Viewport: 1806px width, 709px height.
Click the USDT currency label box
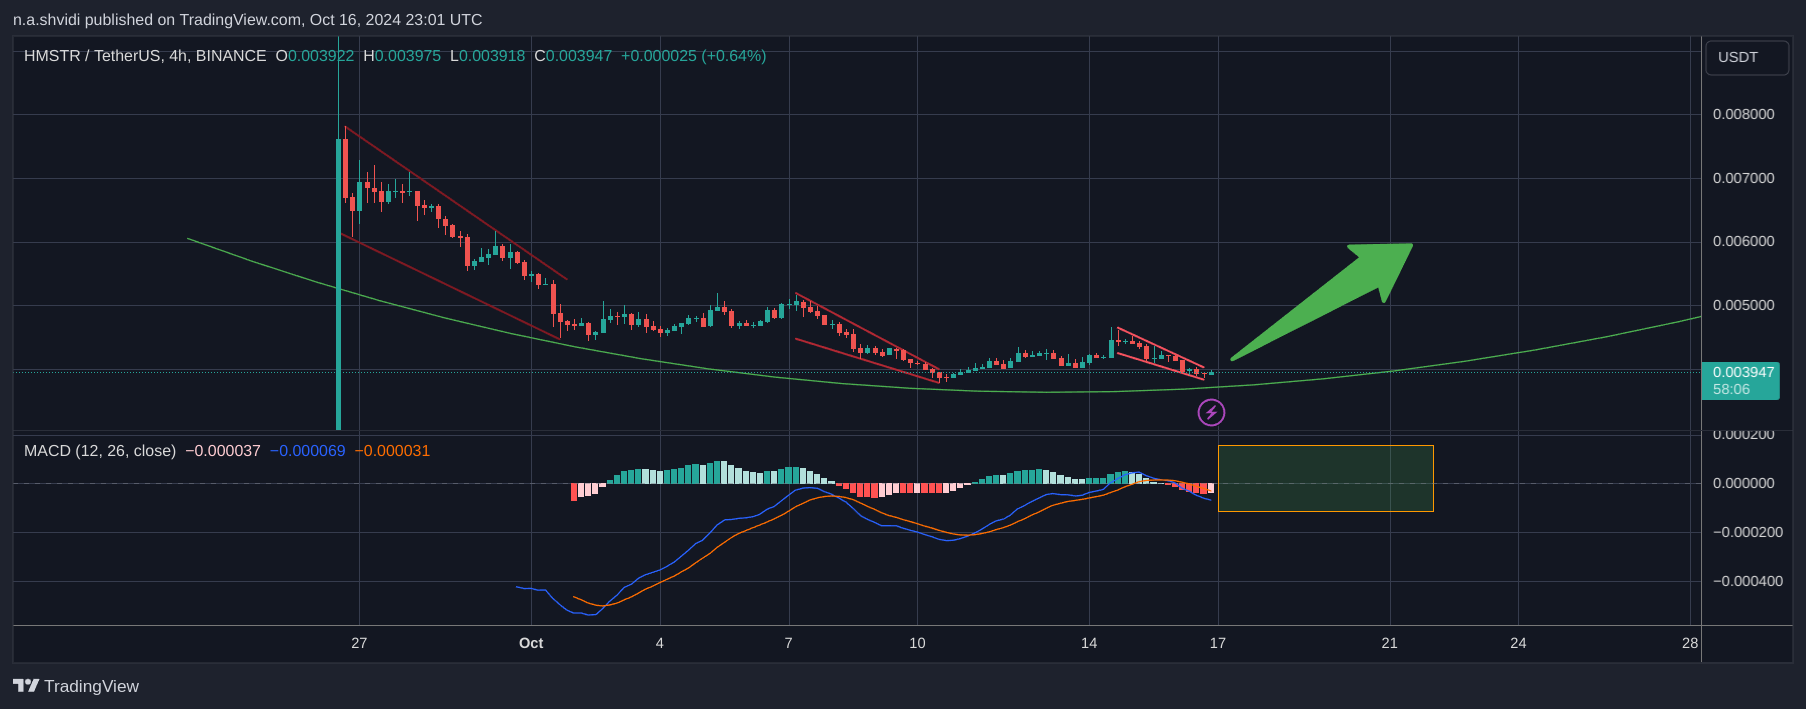point(1746,57)
